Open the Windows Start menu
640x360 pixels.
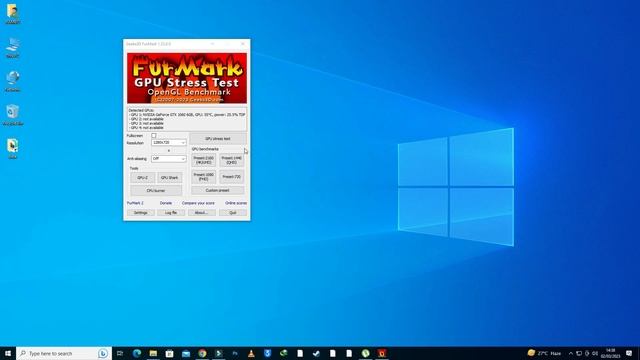click(x=8, y=353)
